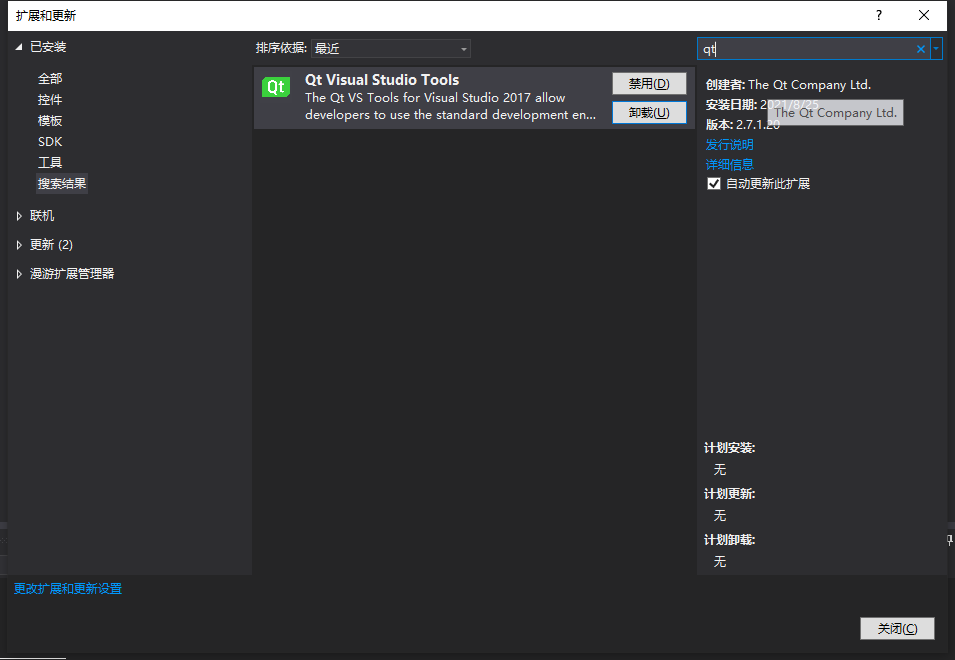Collapse the 已安装 tree section
The image size is (955, 660).
(19, 47)
